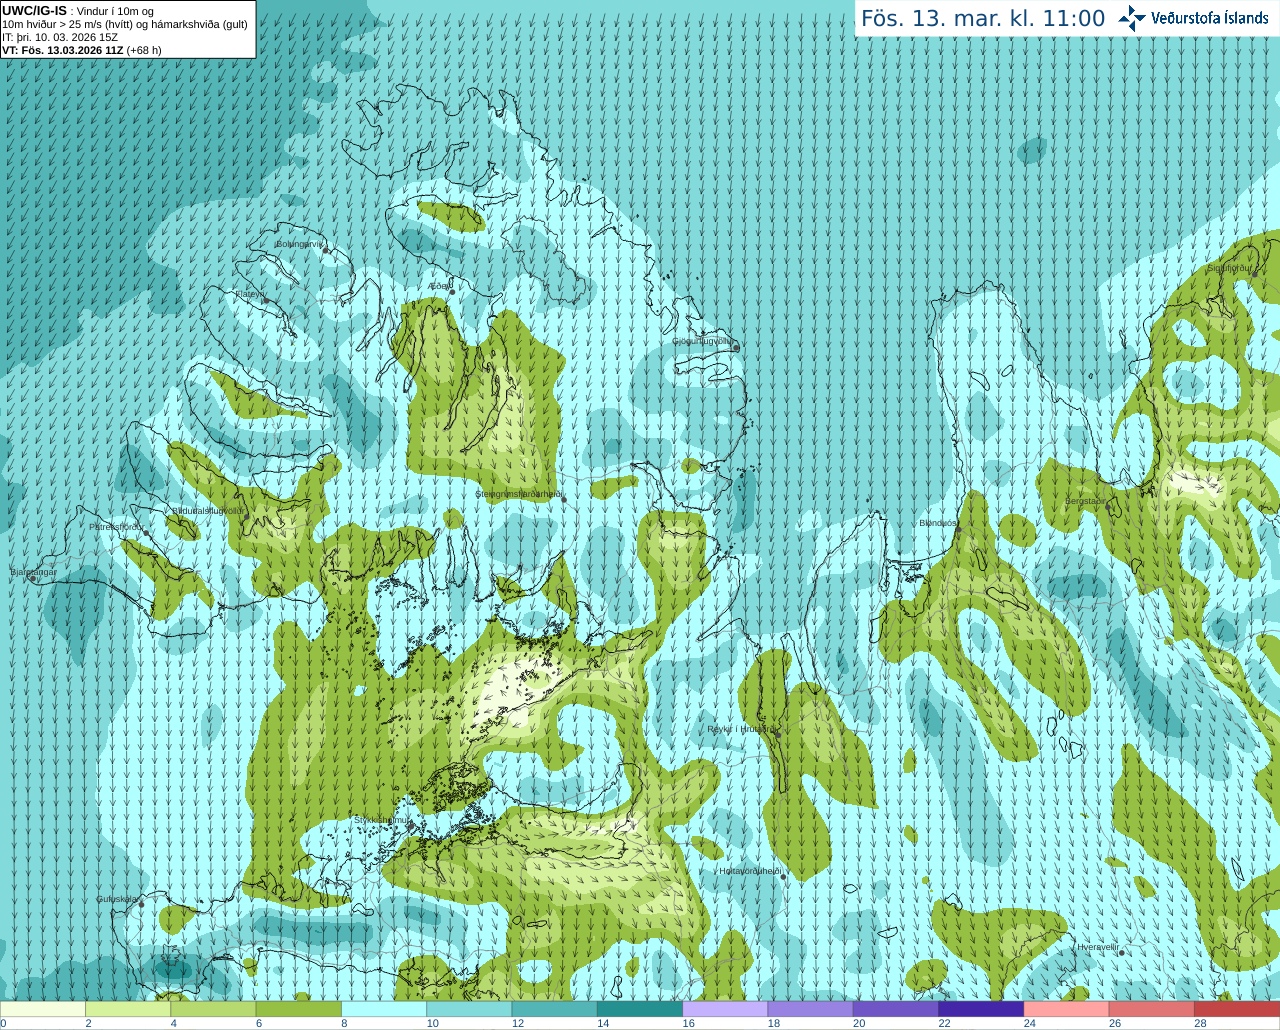The image size is (1280, 1030).
Task: Click the 6–8 m/s olive green legend swatch
Action: point(299,1009)
